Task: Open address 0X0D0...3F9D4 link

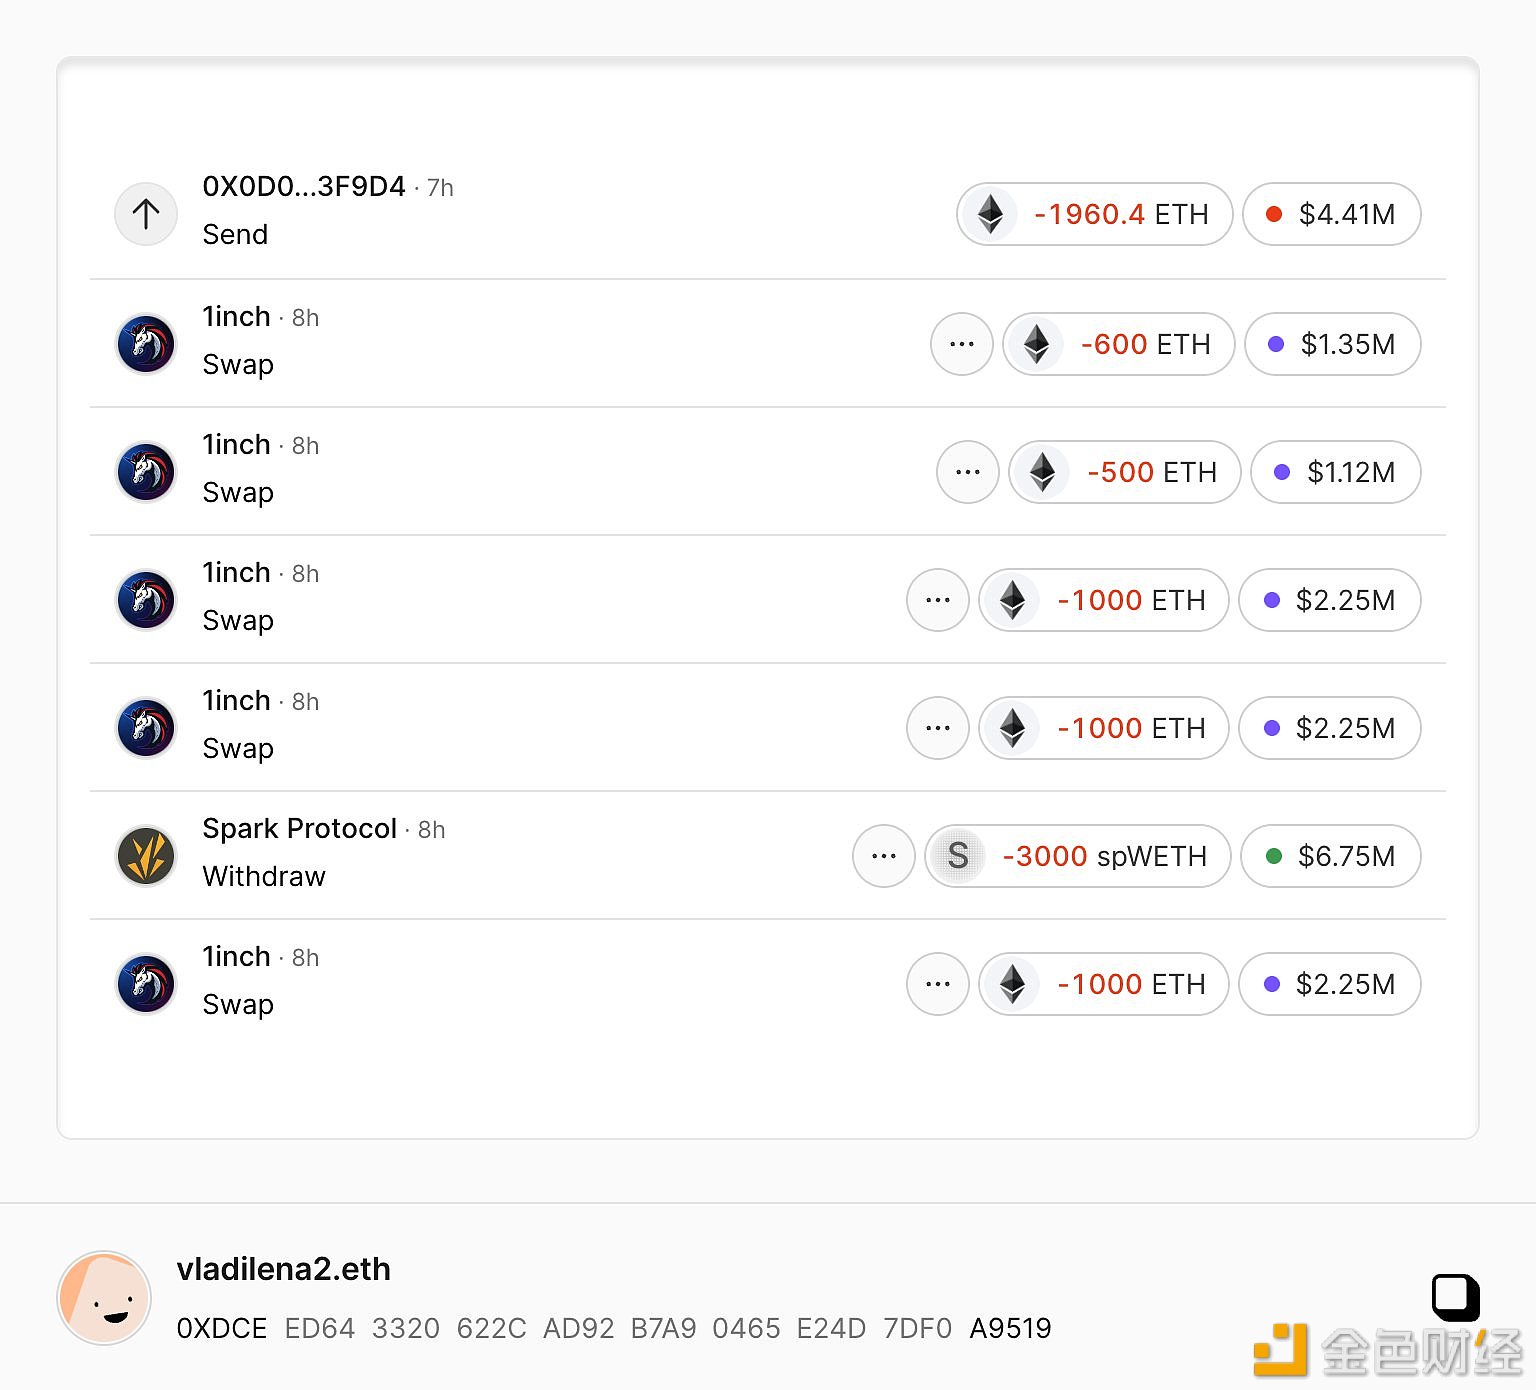Action: click(x=304, y=187)
